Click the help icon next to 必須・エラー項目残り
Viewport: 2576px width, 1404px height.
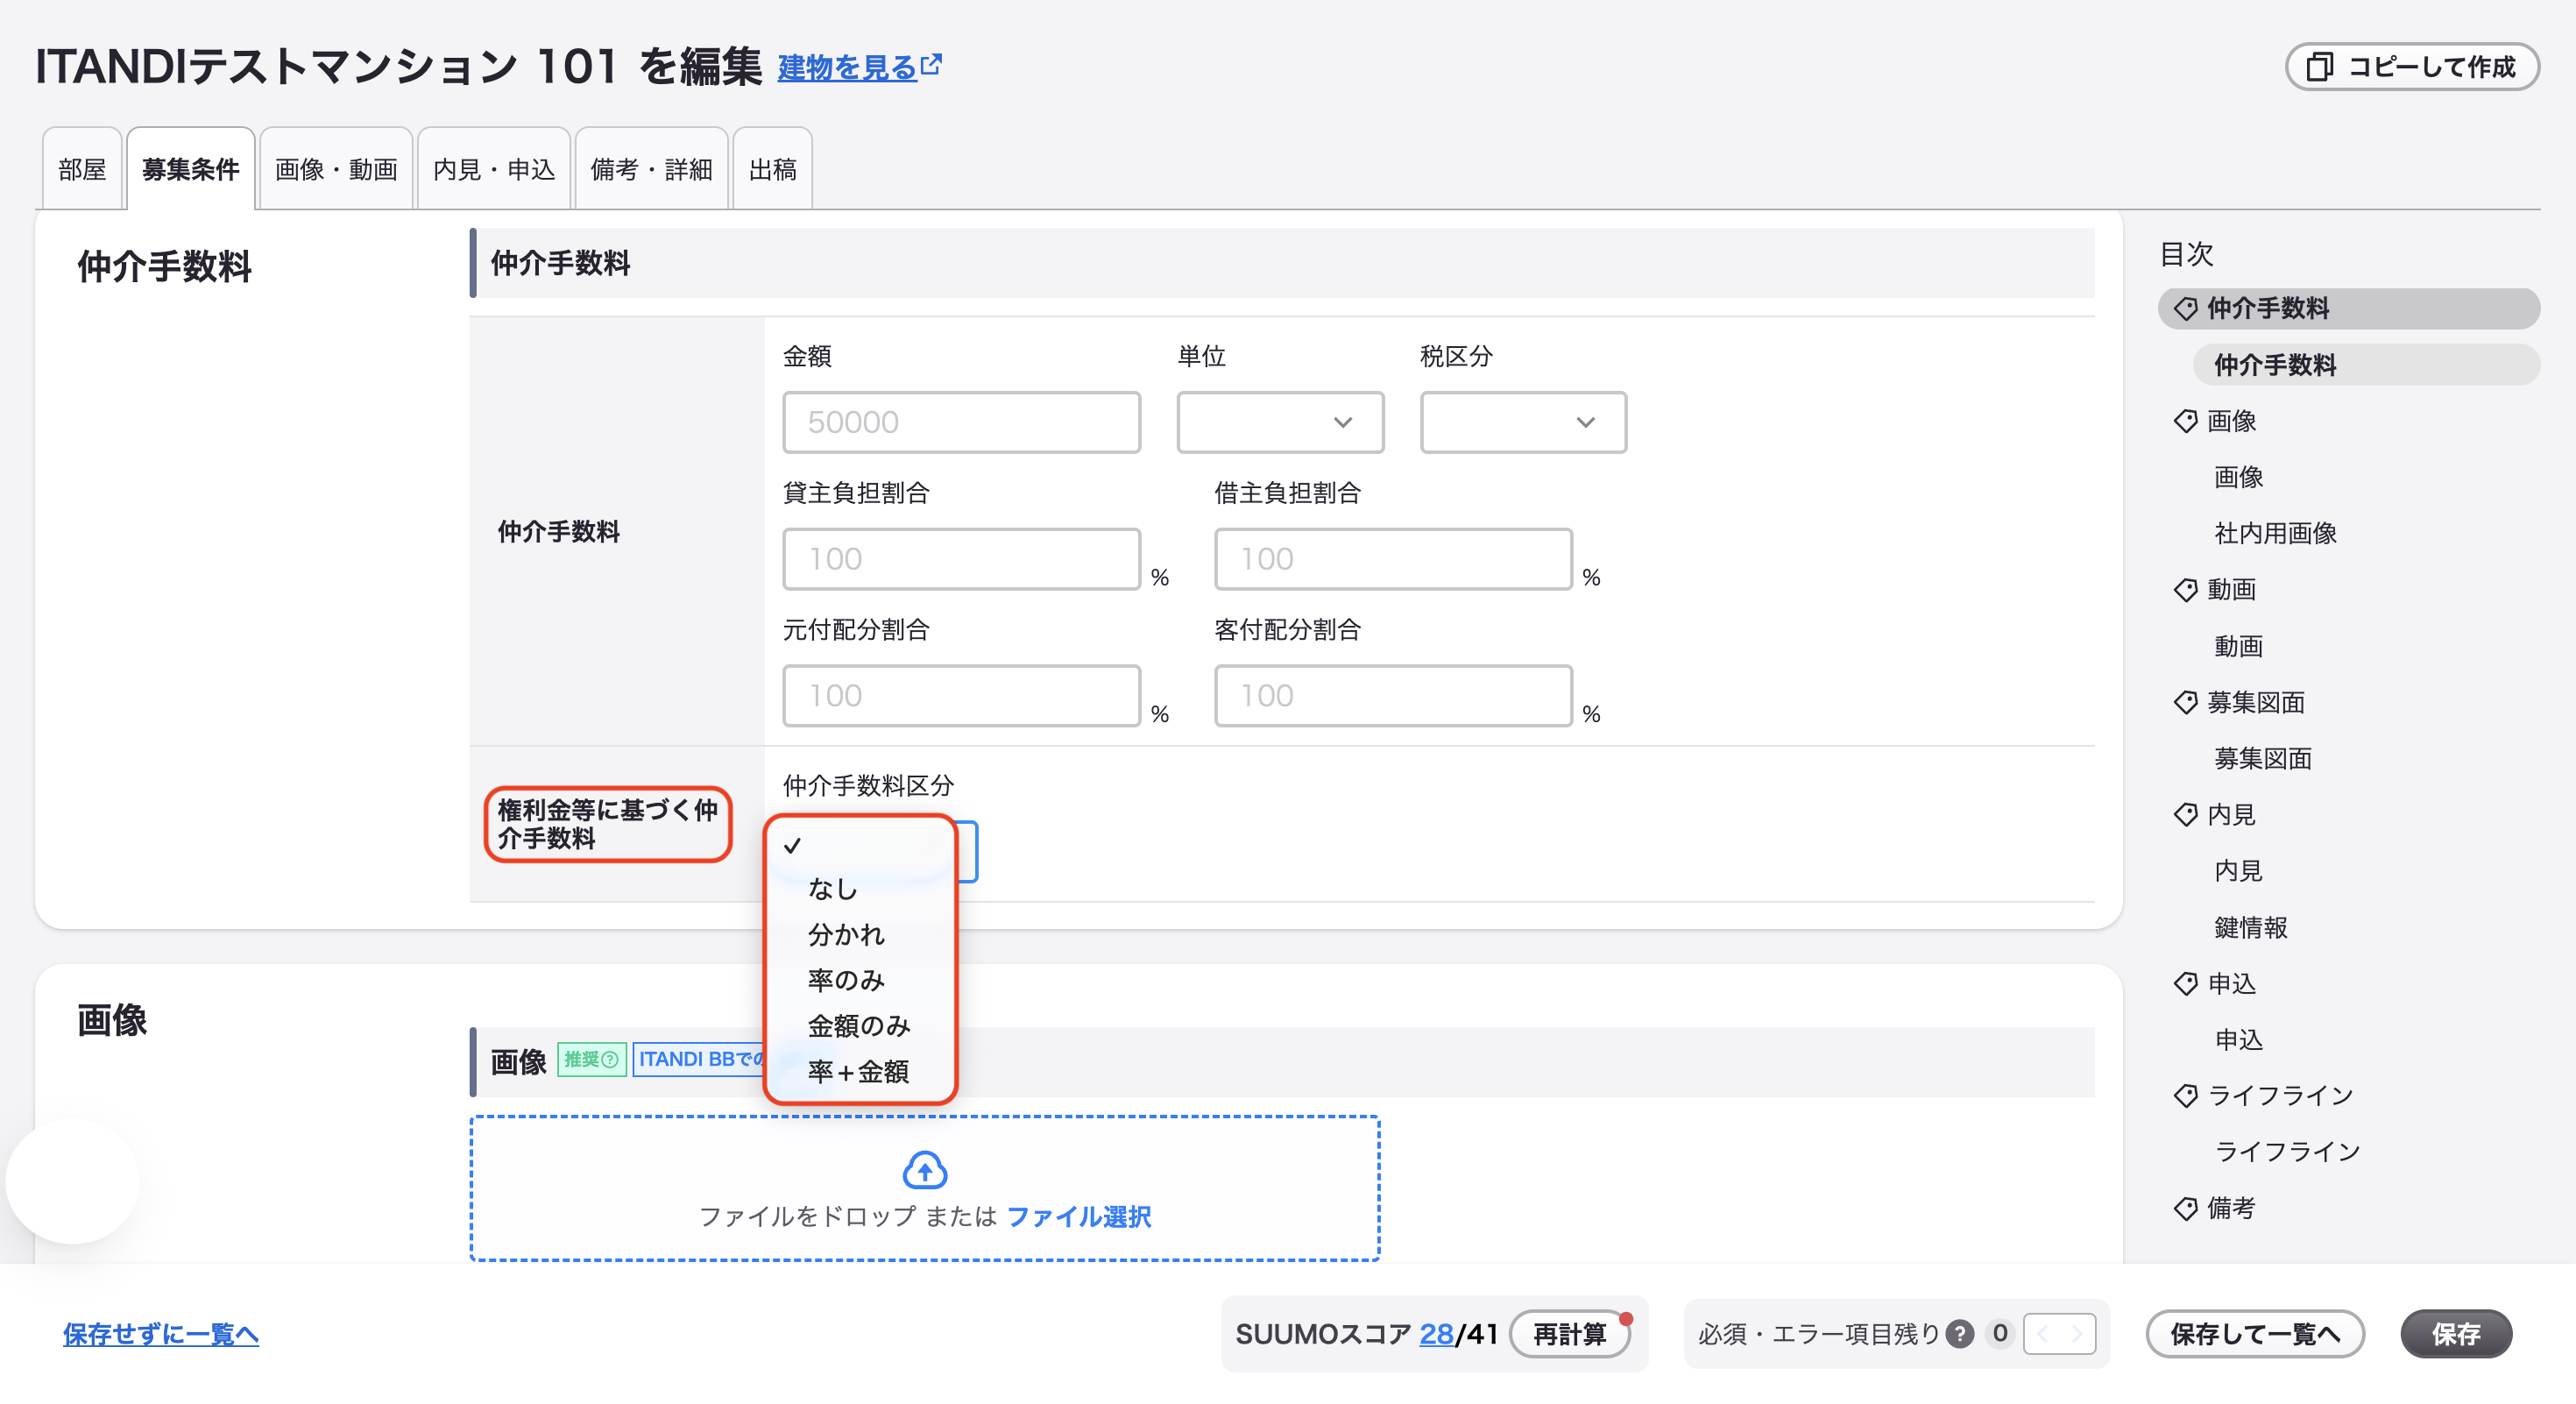[x=1960, y=1334]
